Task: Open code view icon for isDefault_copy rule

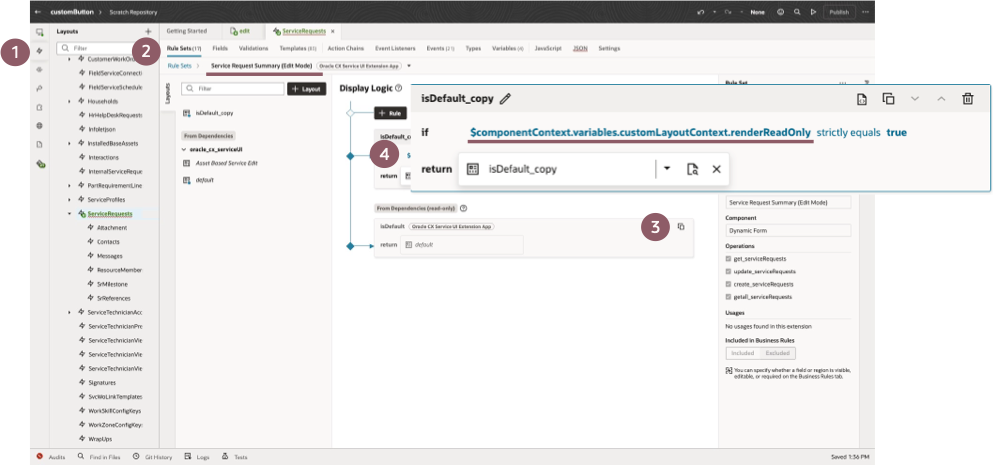Action: coord(862,99)
